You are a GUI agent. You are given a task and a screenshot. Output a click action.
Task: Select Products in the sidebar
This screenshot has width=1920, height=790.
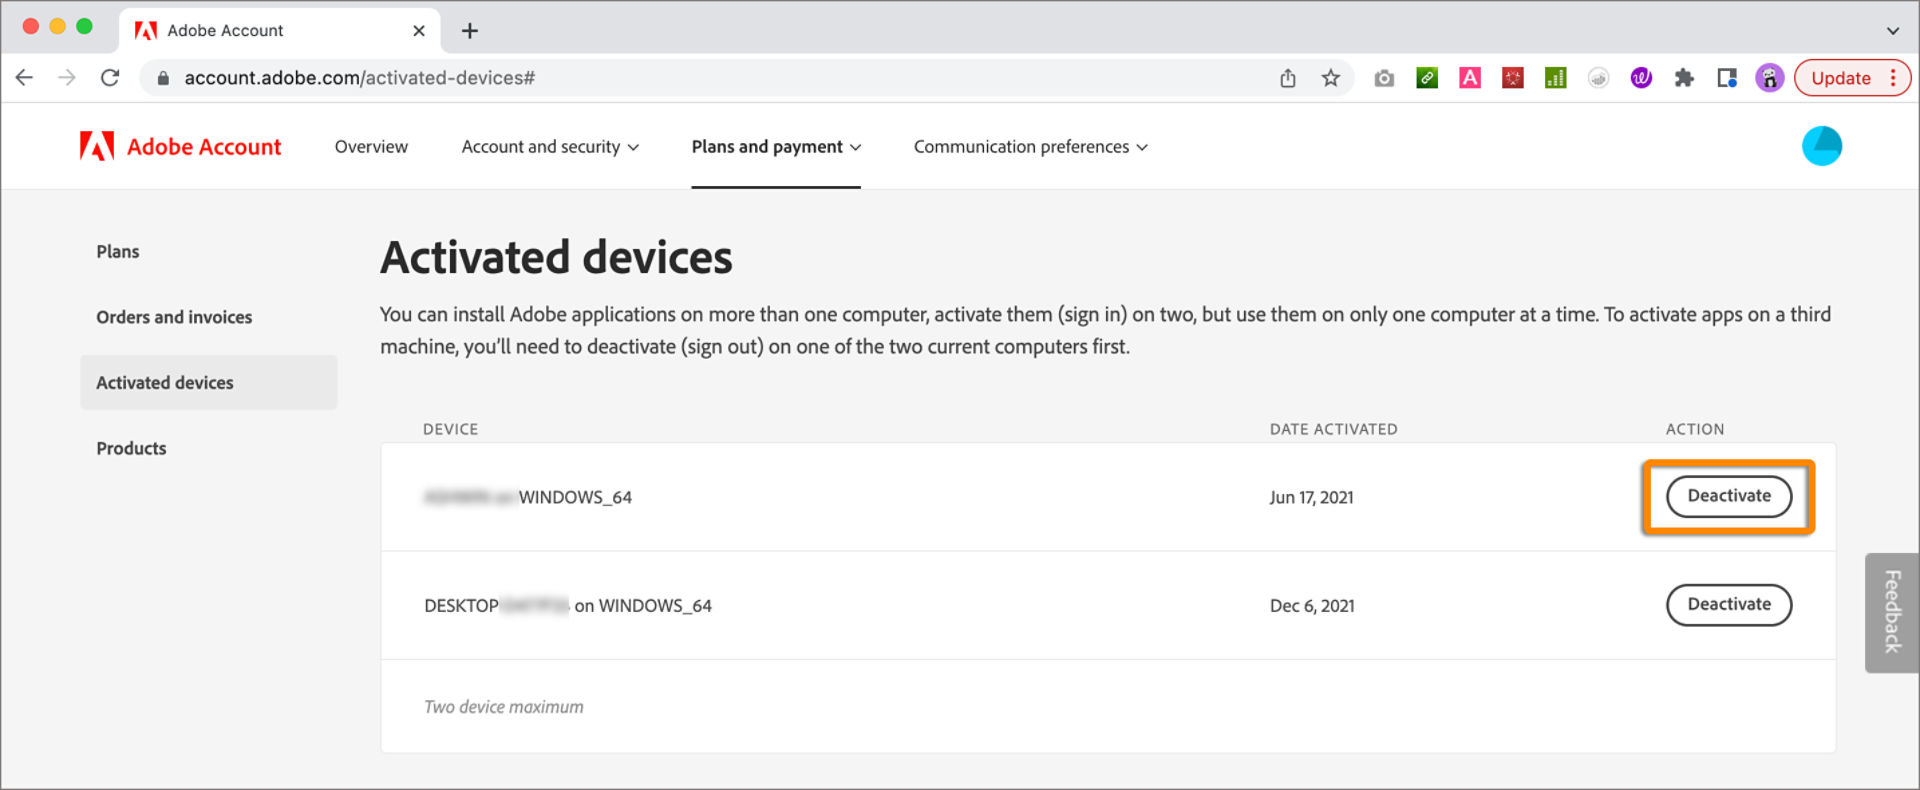[x=131, y=448]
